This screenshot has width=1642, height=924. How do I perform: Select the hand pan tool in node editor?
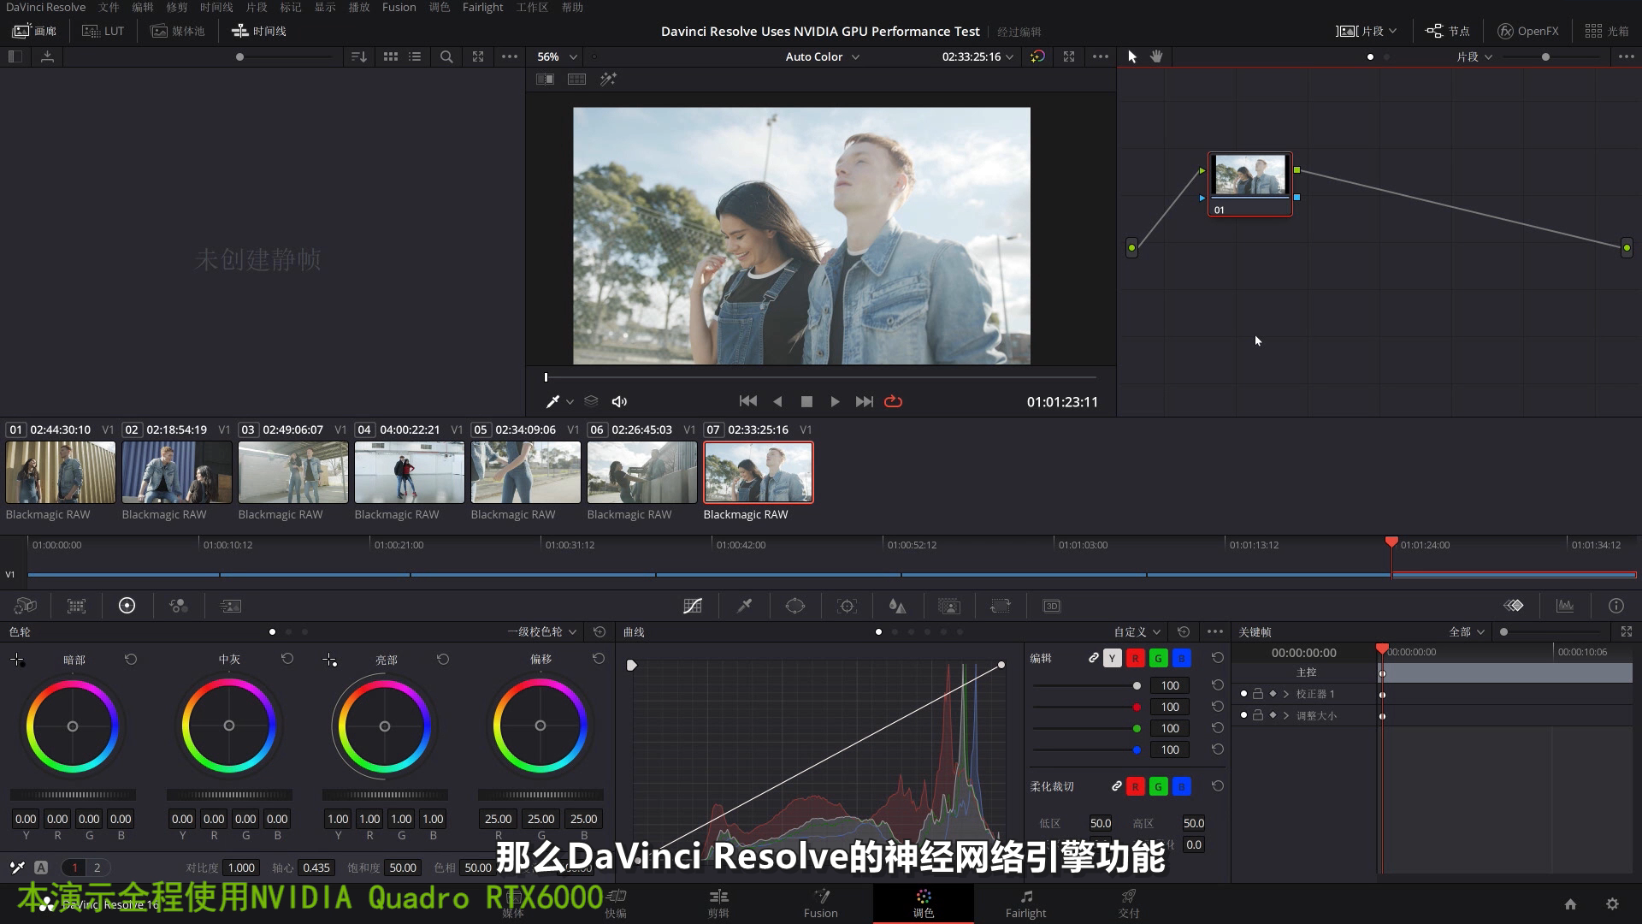pos(1157,57)
